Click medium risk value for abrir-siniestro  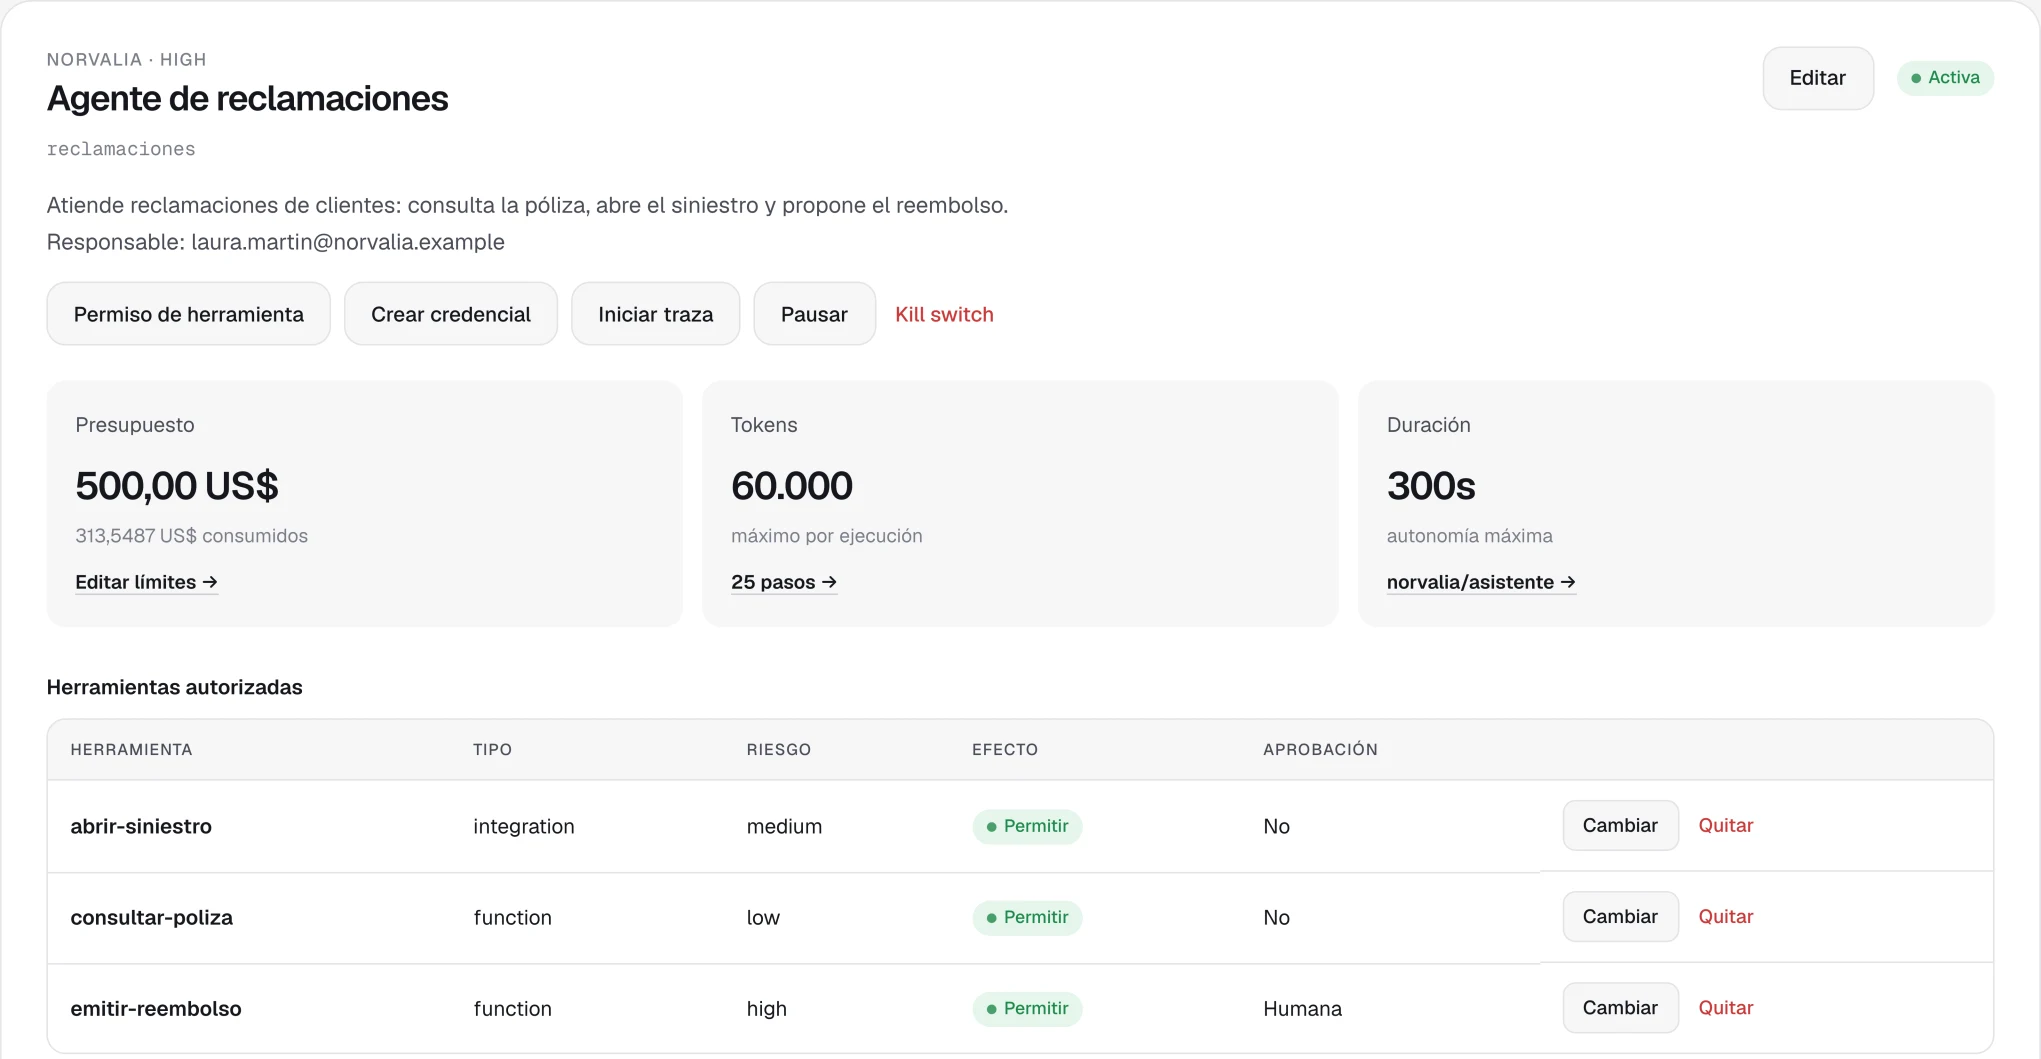point(784,826)
